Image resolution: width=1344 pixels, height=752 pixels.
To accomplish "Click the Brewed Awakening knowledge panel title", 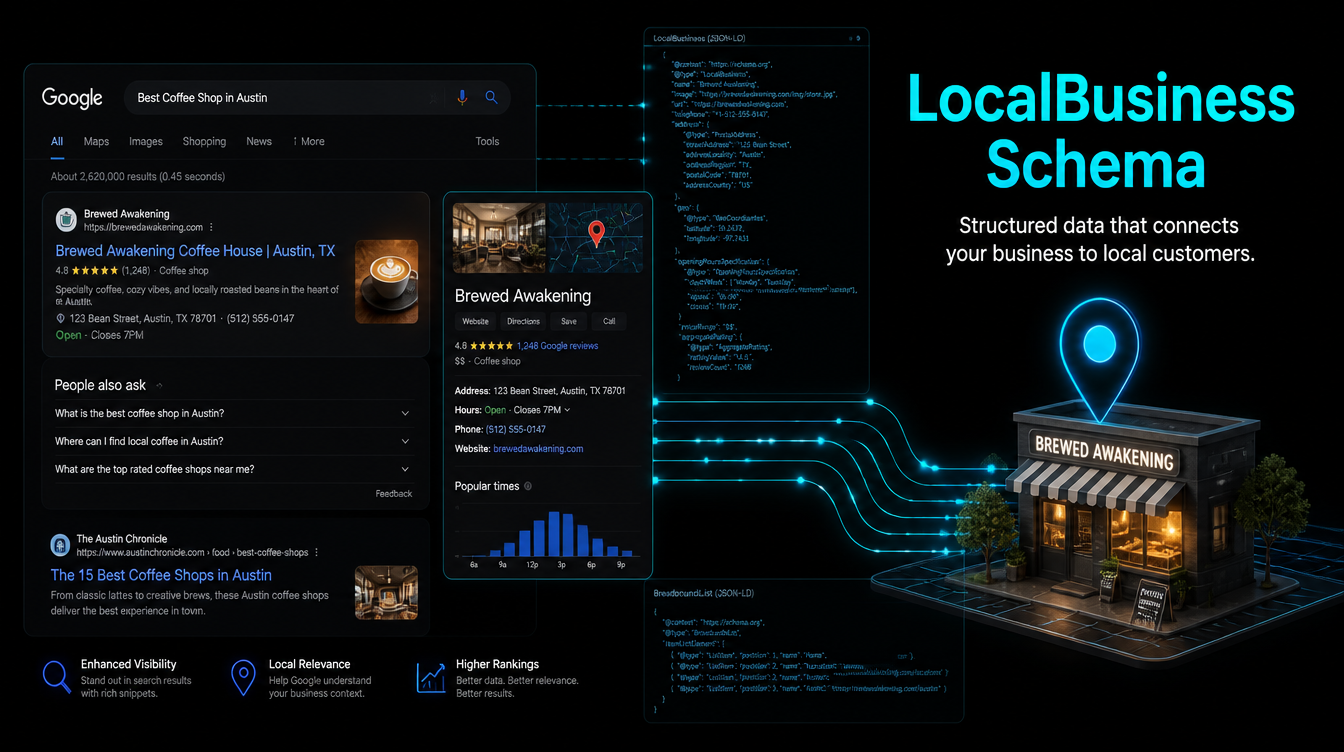I will tap(523, 296).
